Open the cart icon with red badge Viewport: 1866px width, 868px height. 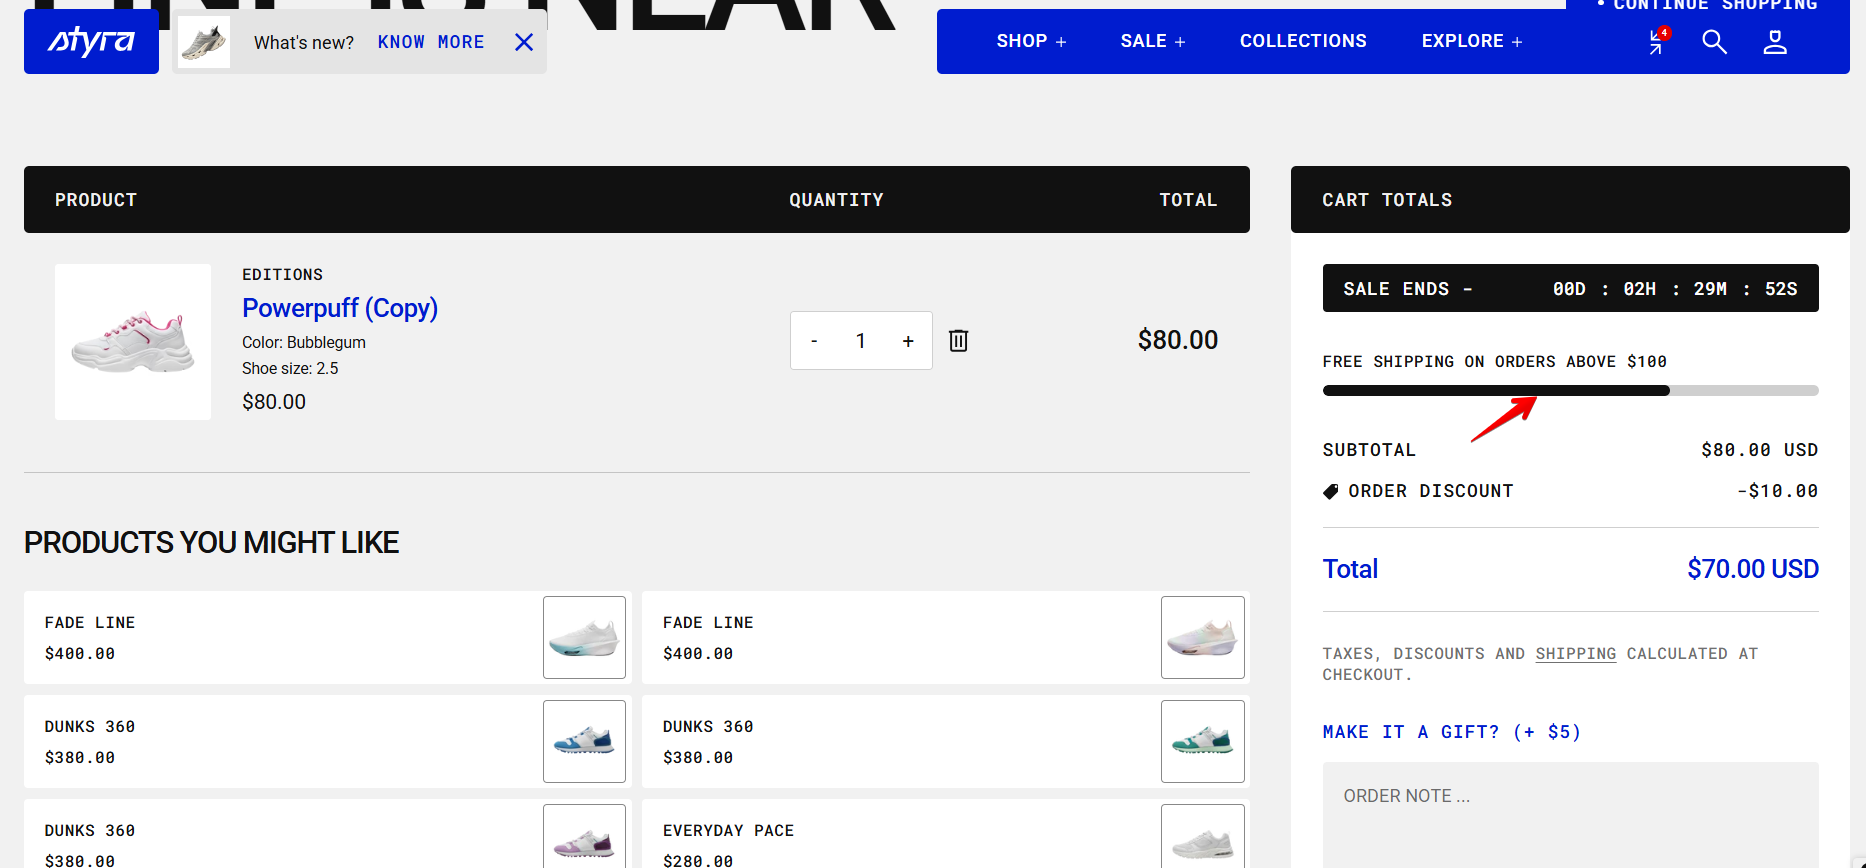tap(1657, 41)
